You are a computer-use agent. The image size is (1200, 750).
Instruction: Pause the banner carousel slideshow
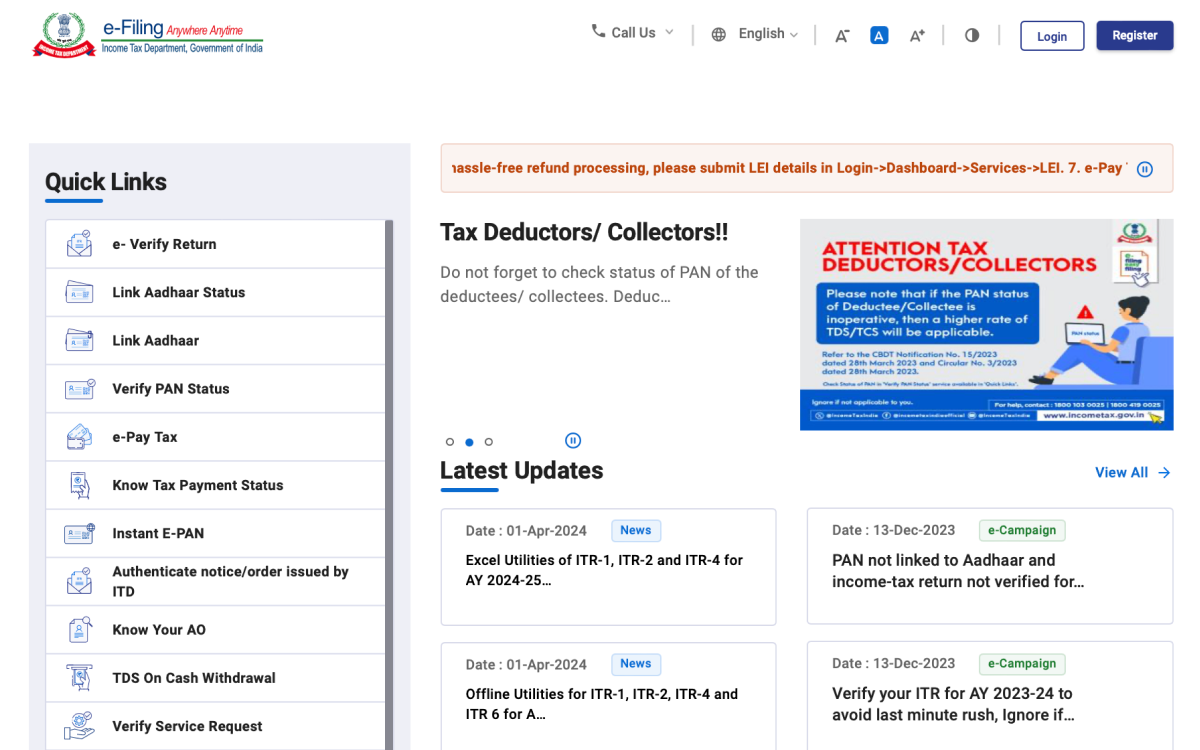(573, 441)
